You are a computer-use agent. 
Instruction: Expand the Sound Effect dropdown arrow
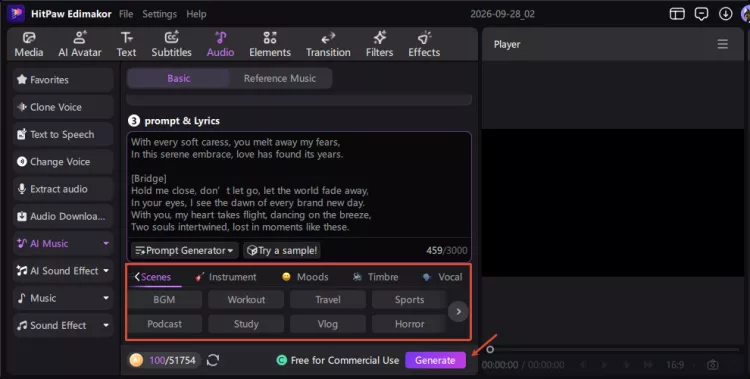pos(106,325)
